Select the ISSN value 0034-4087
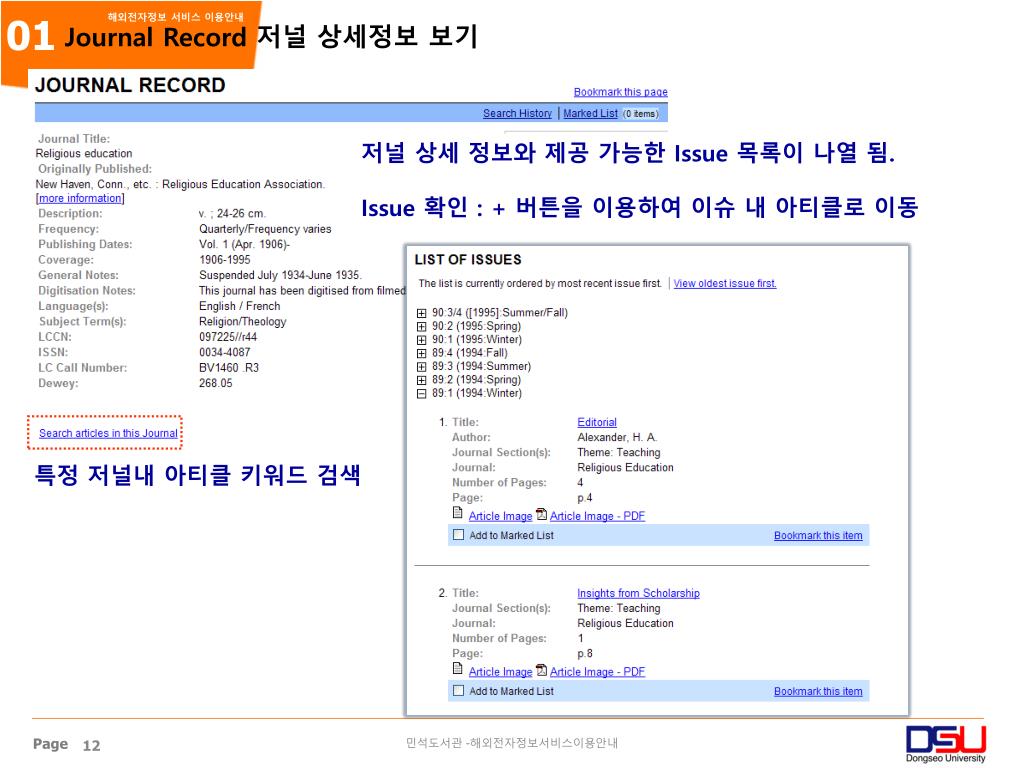 (x=225, y=353)
